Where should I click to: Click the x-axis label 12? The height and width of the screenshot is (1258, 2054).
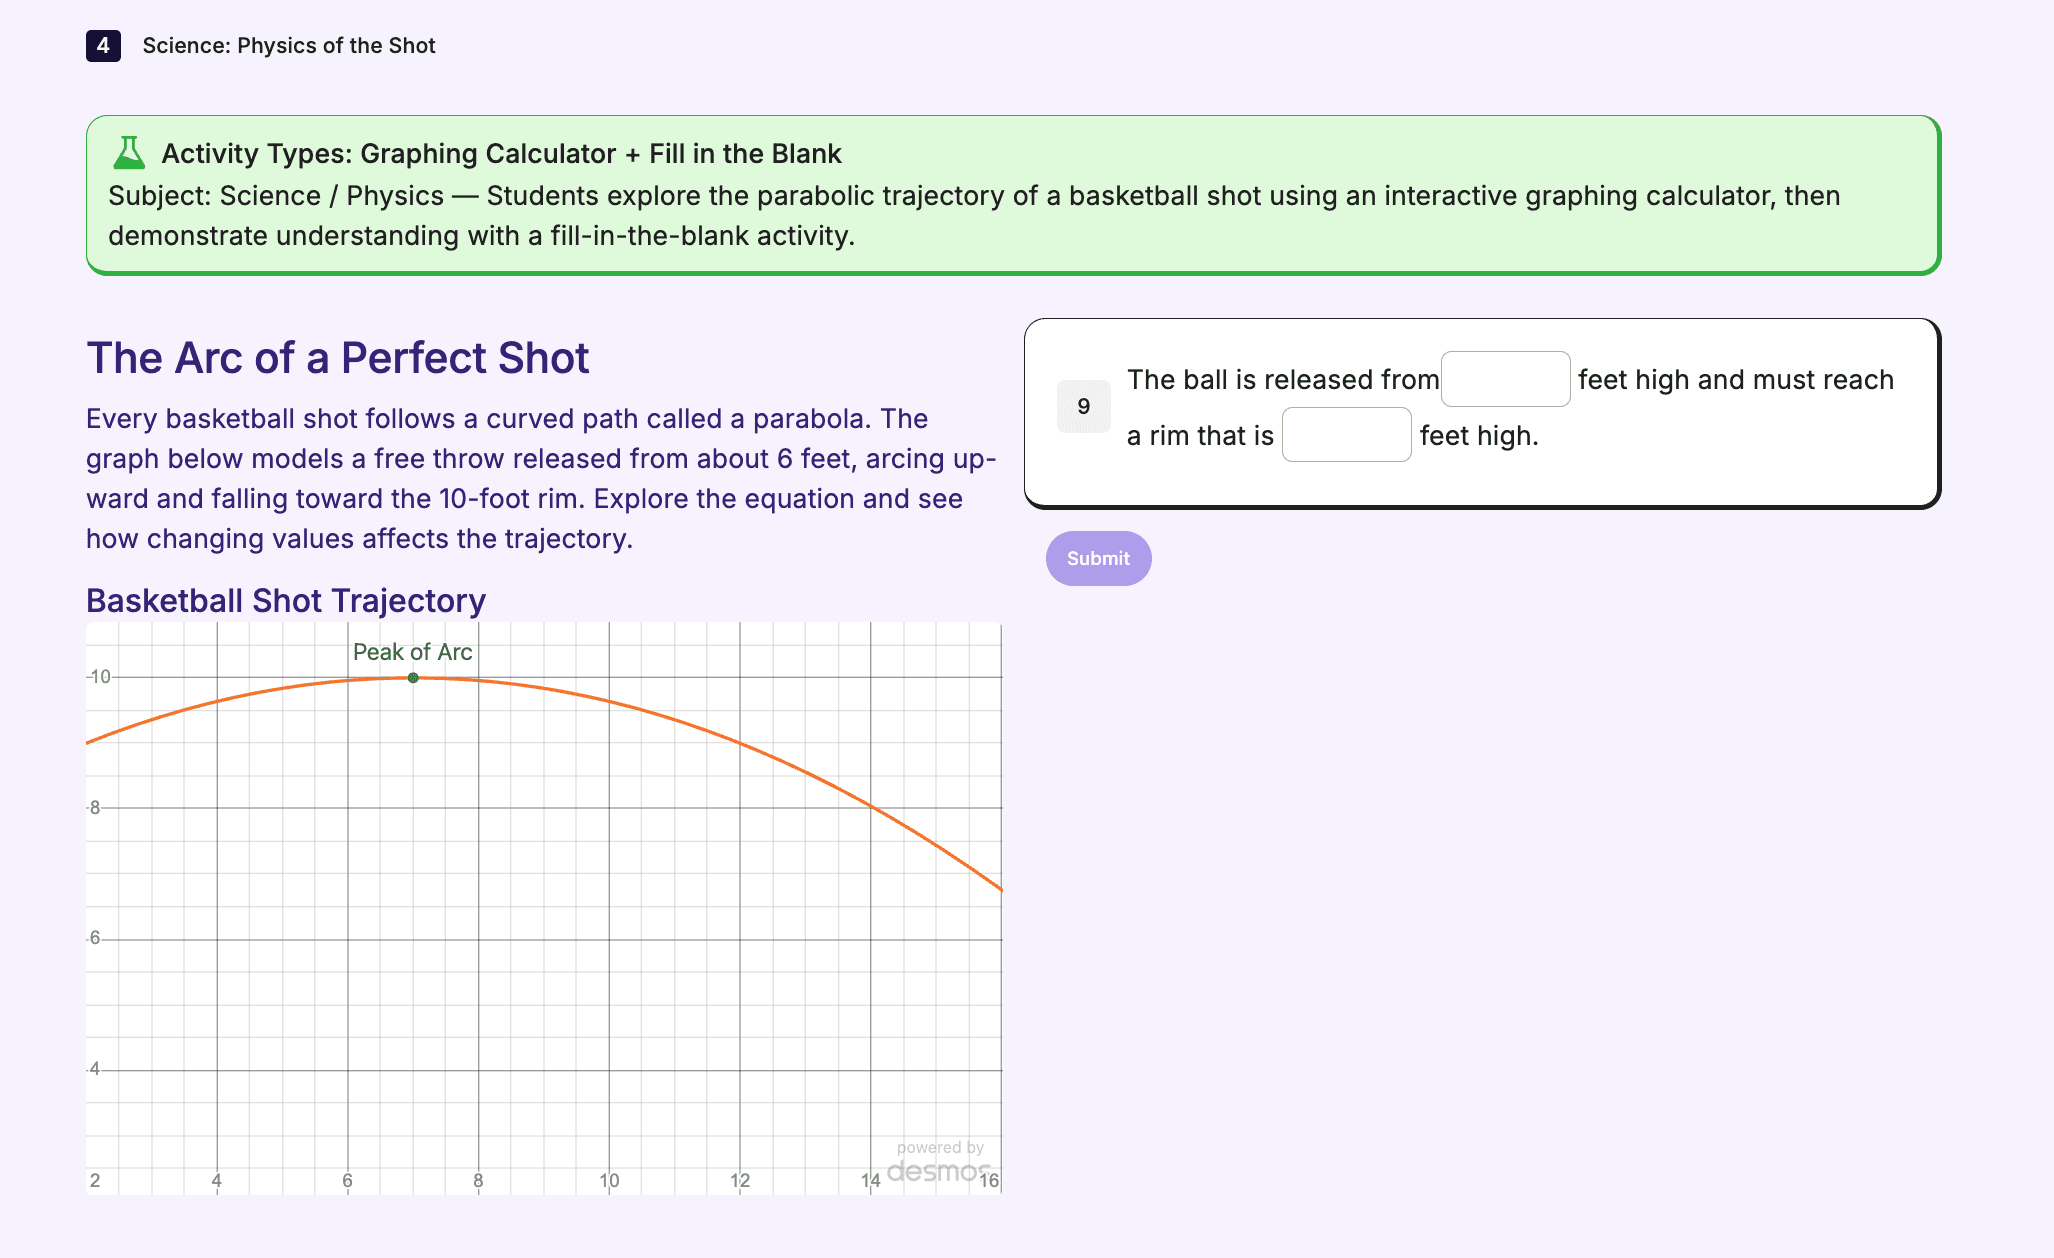click(x=740, y=1180)
